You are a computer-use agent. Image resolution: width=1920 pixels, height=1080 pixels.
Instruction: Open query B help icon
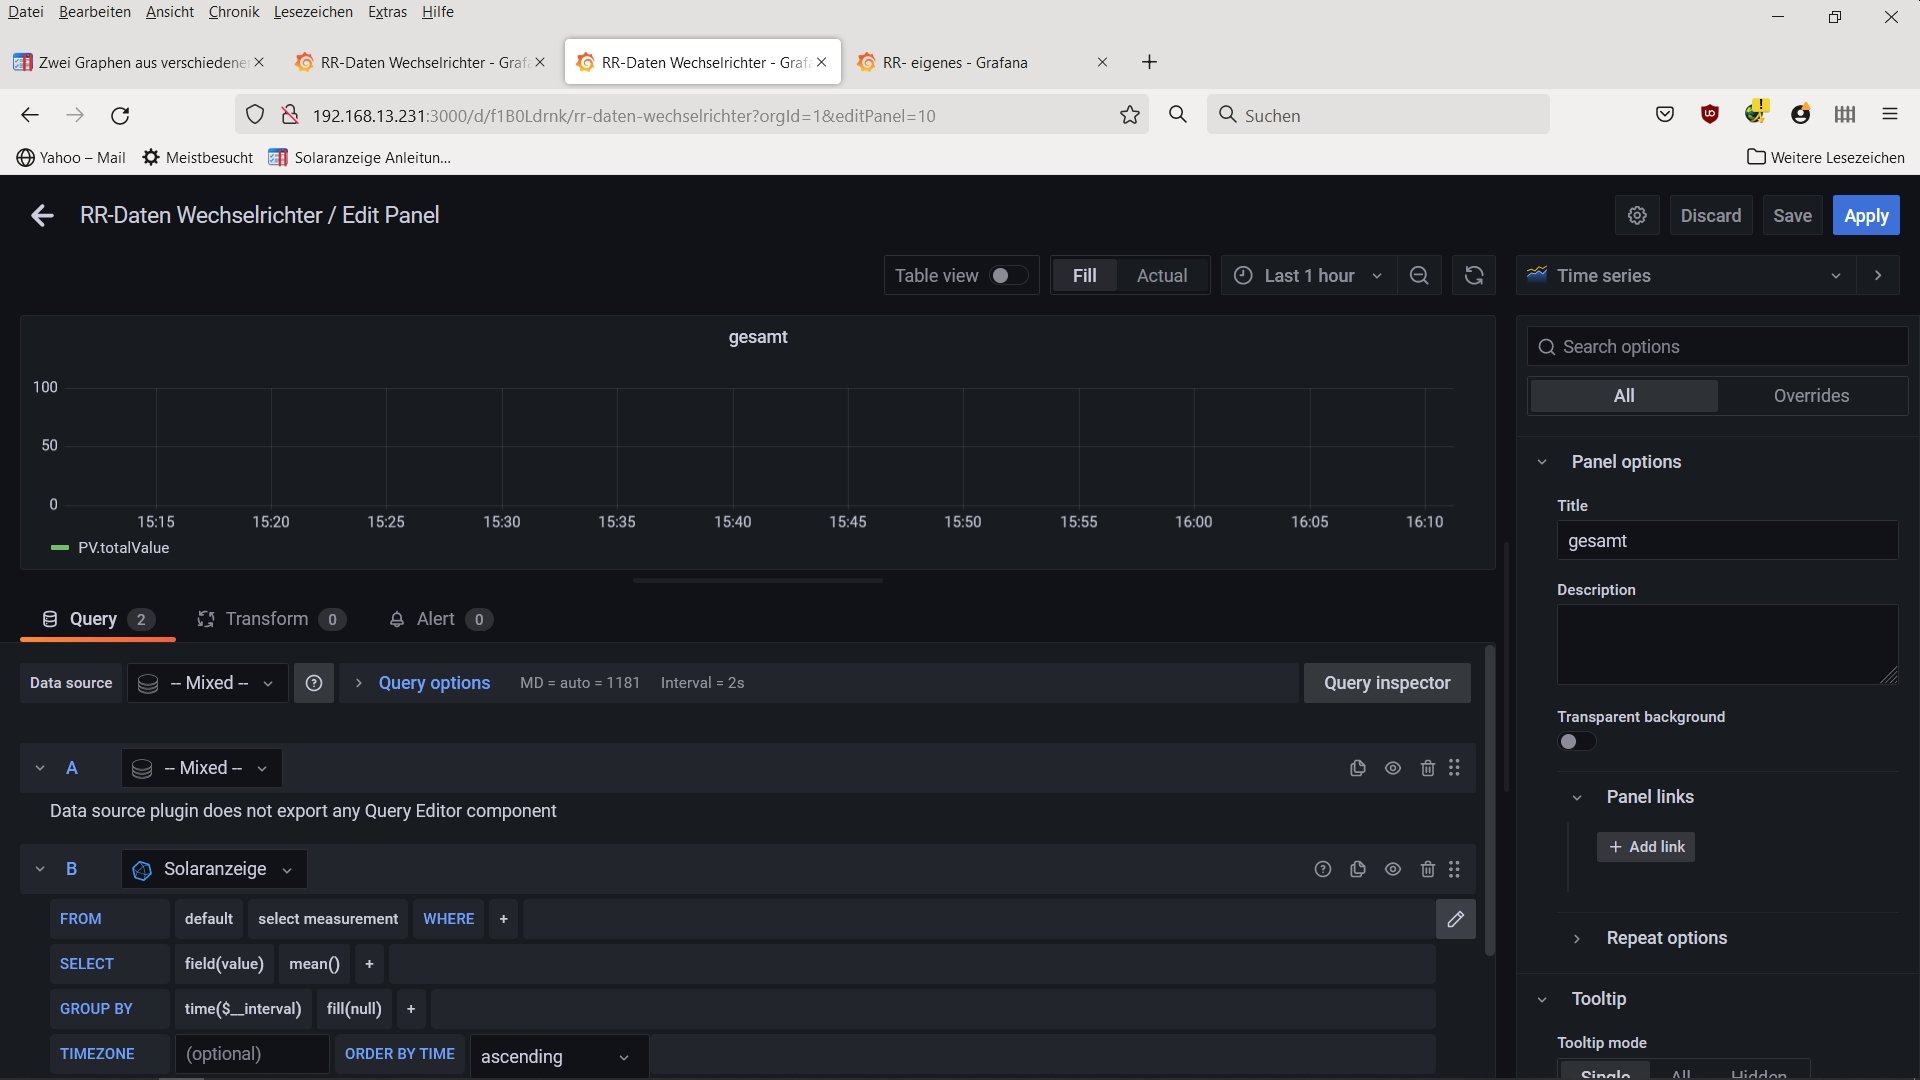coord(1322,869)
